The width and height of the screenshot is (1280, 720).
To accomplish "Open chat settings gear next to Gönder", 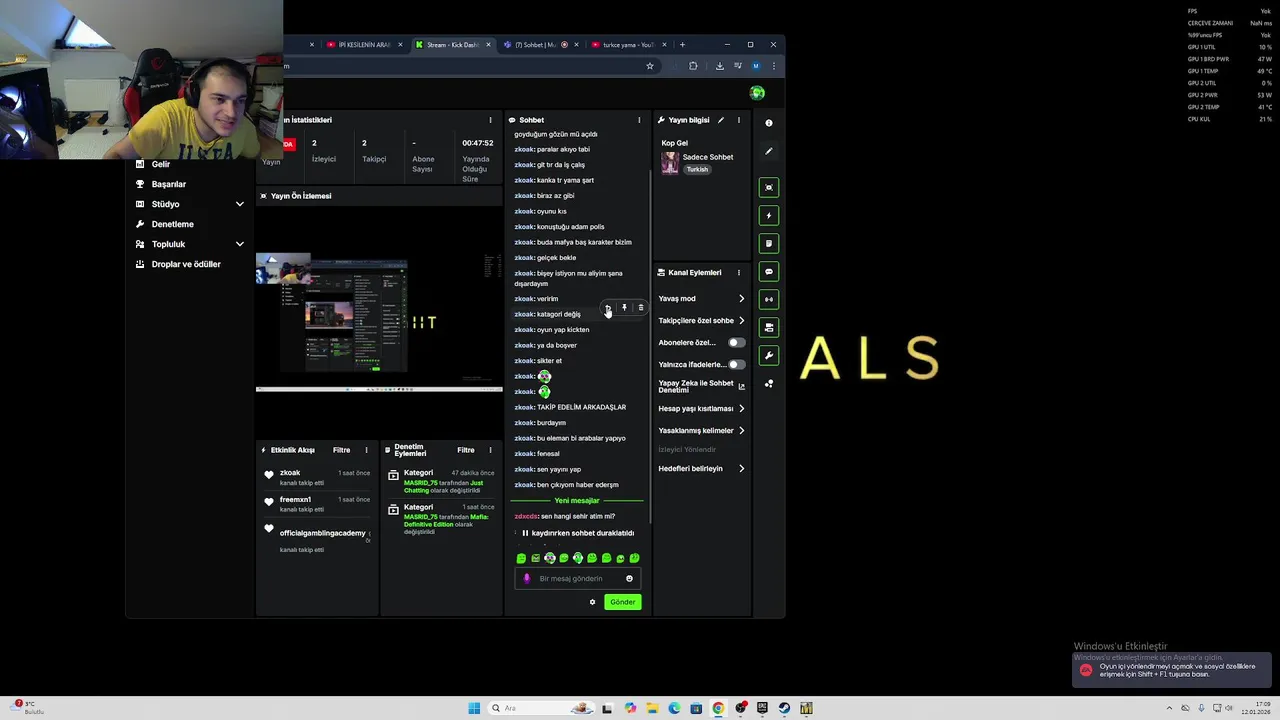I will click(x=592, y=602).
